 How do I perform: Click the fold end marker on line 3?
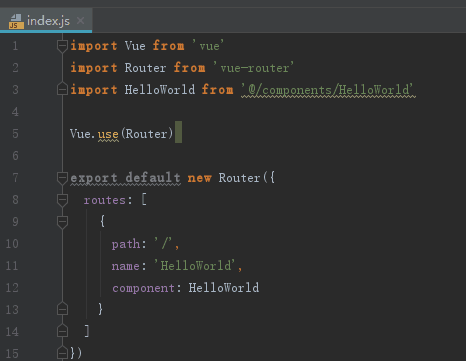pos(62,89)
